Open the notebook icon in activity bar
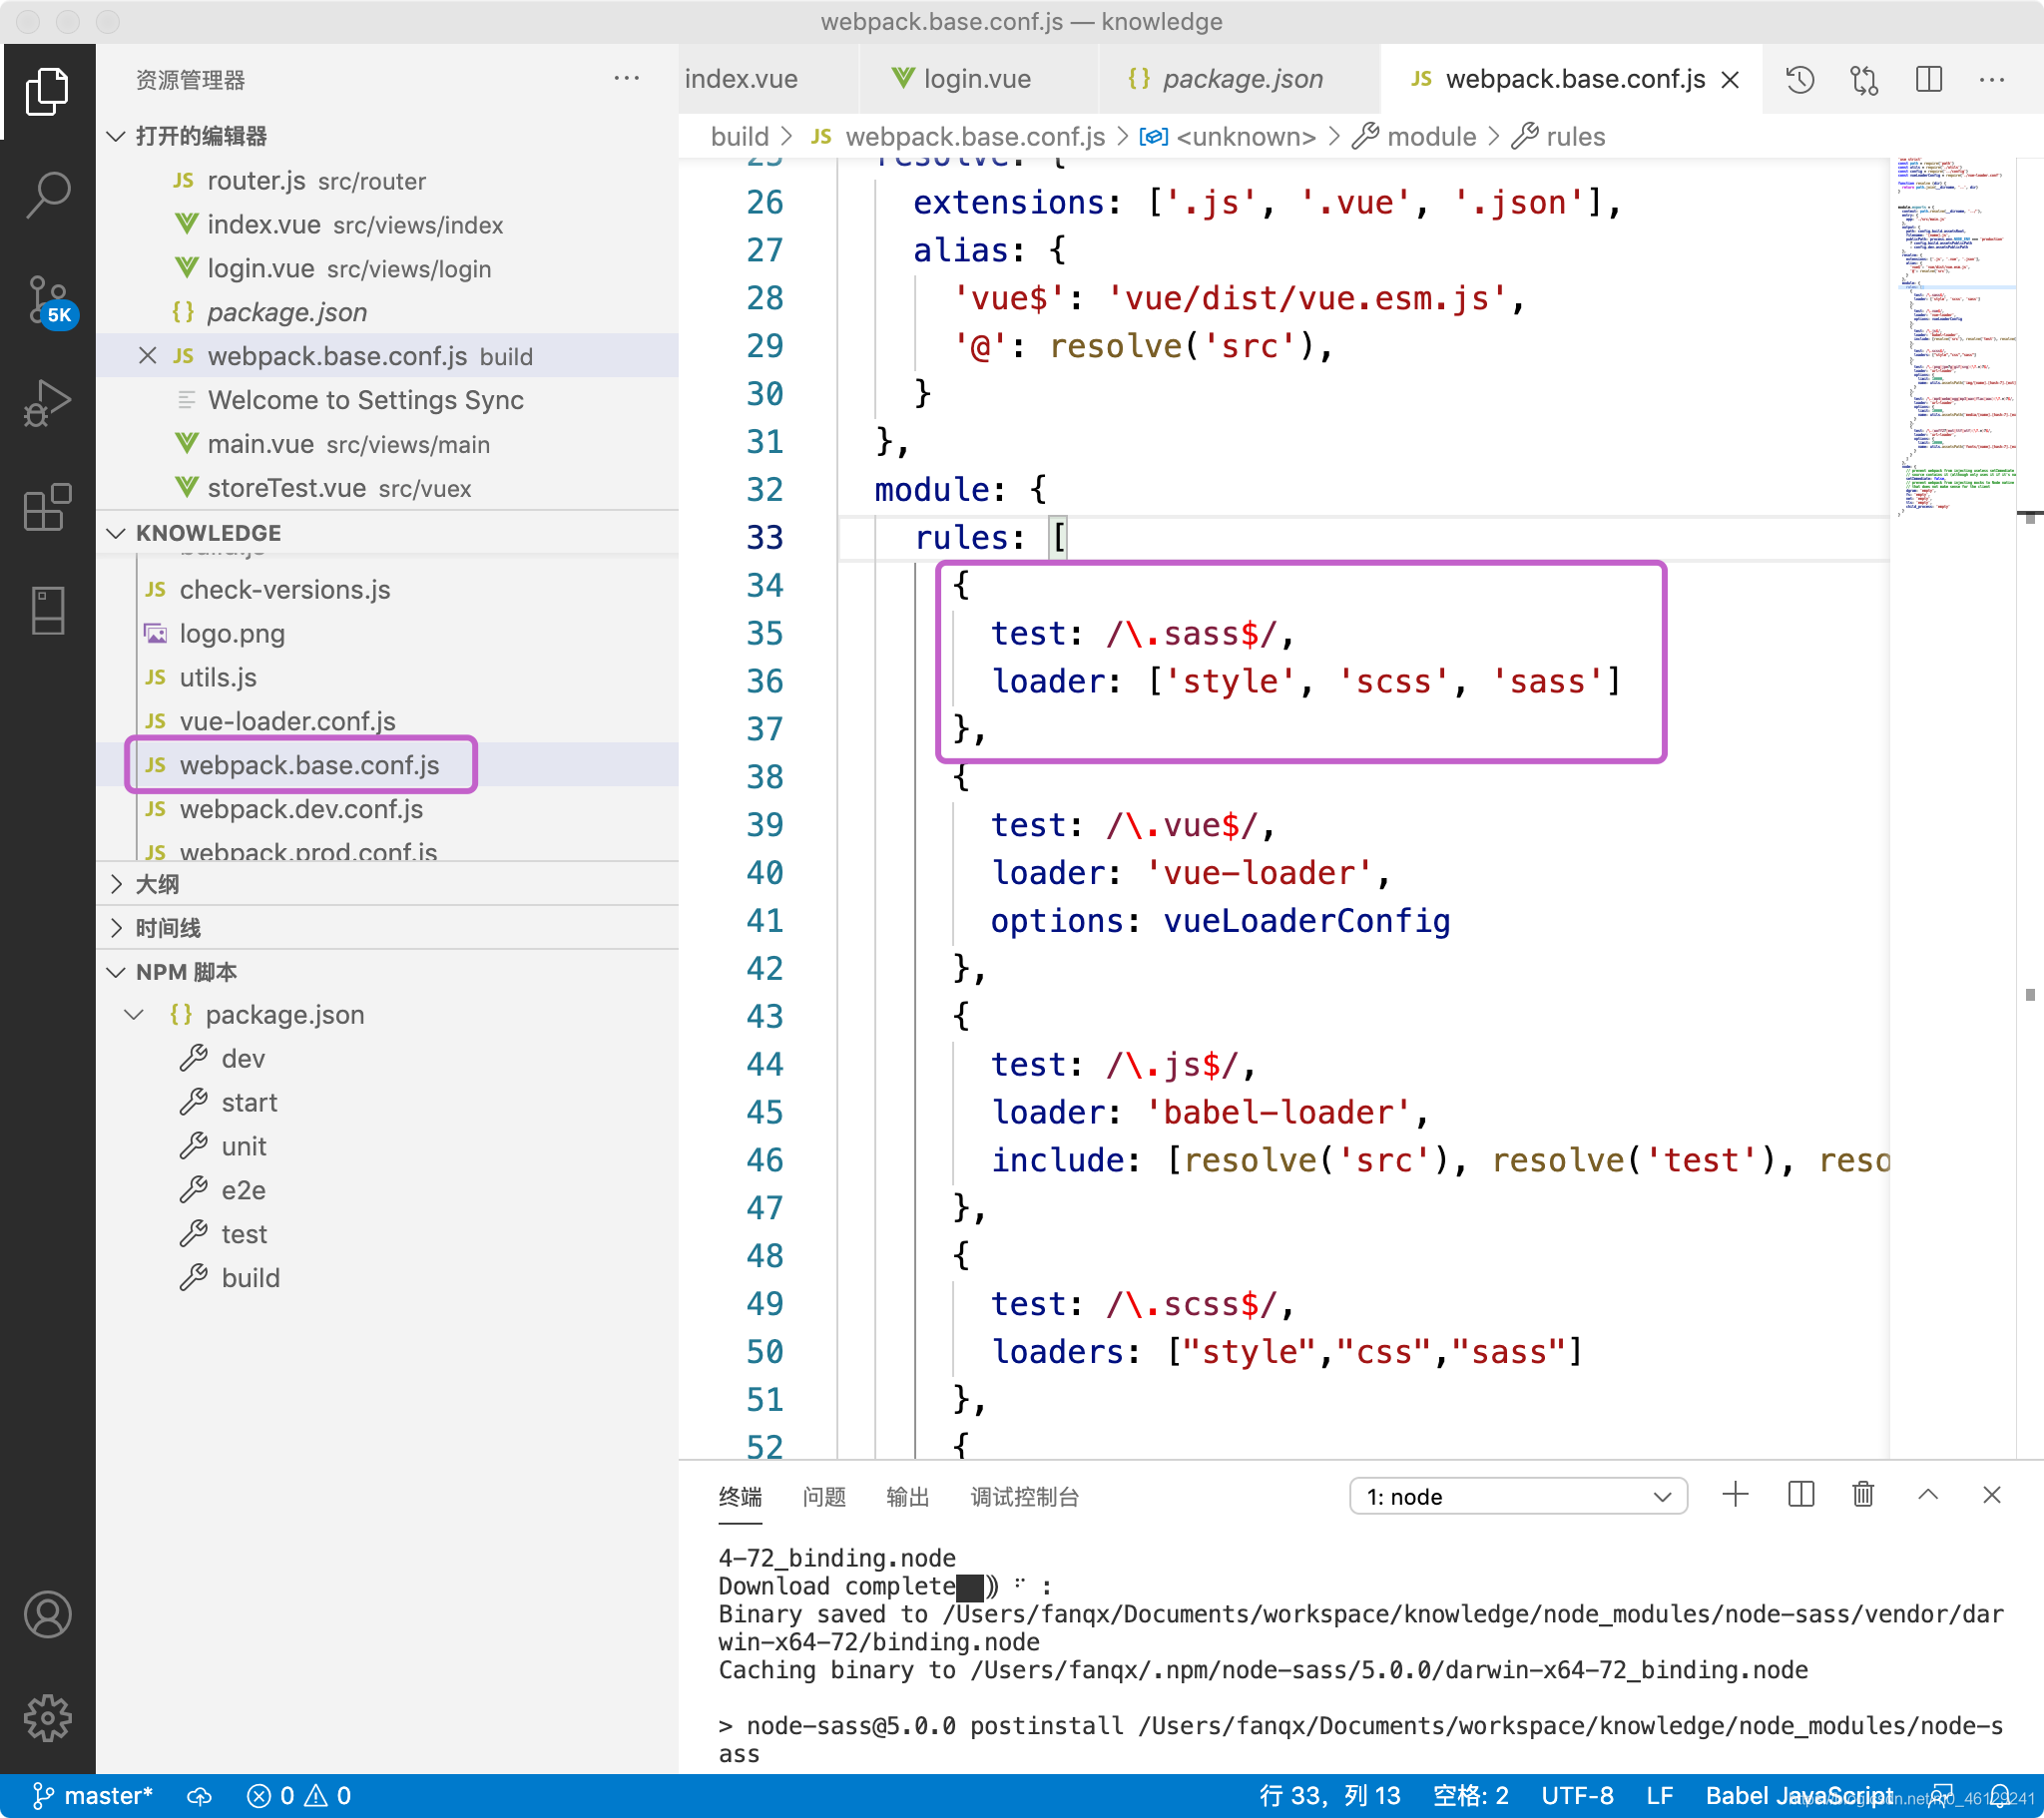The image size is (2044, 1818). 47,610
